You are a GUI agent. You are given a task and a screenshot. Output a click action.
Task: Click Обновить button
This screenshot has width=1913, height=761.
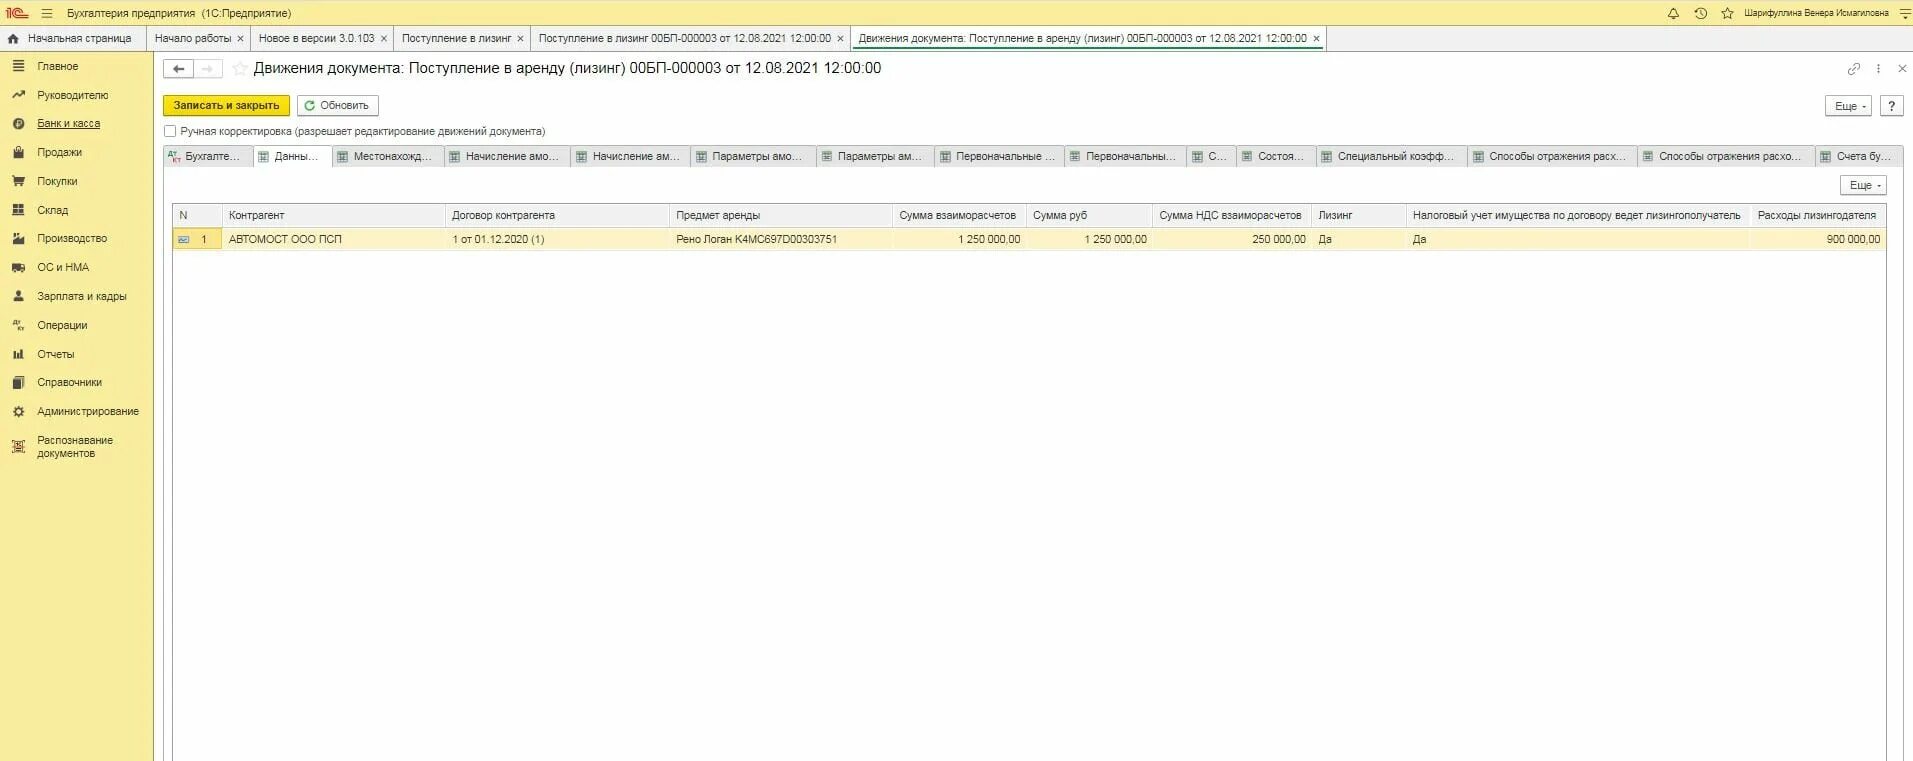pos(337,105)
